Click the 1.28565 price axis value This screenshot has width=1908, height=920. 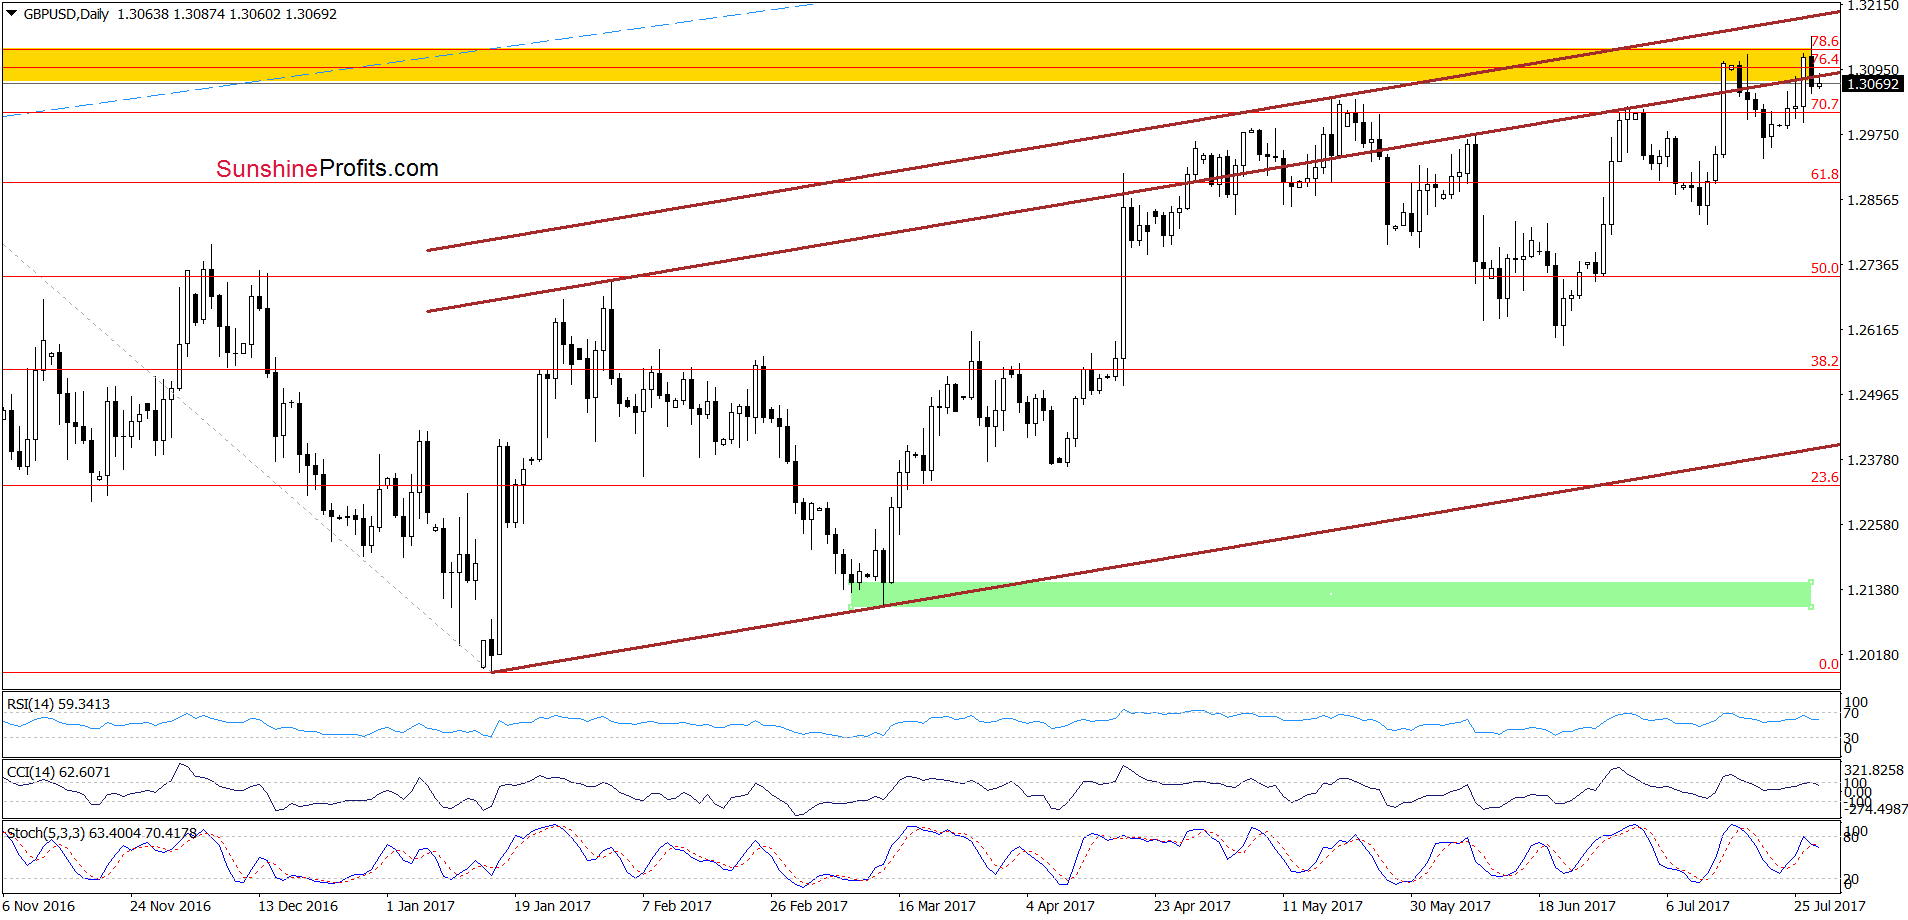(1872, 200)
